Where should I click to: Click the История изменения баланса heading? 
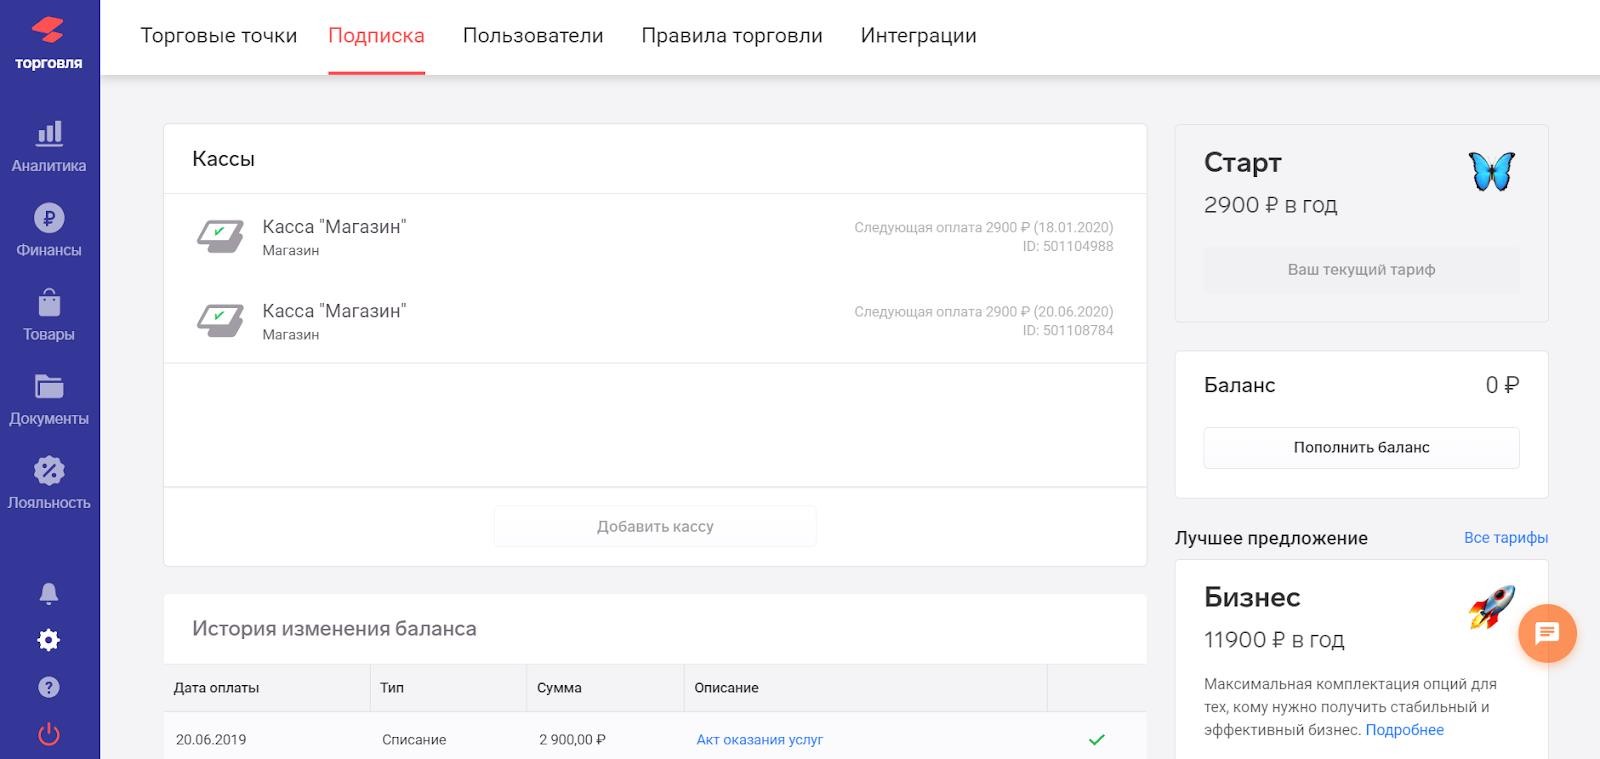334,629
